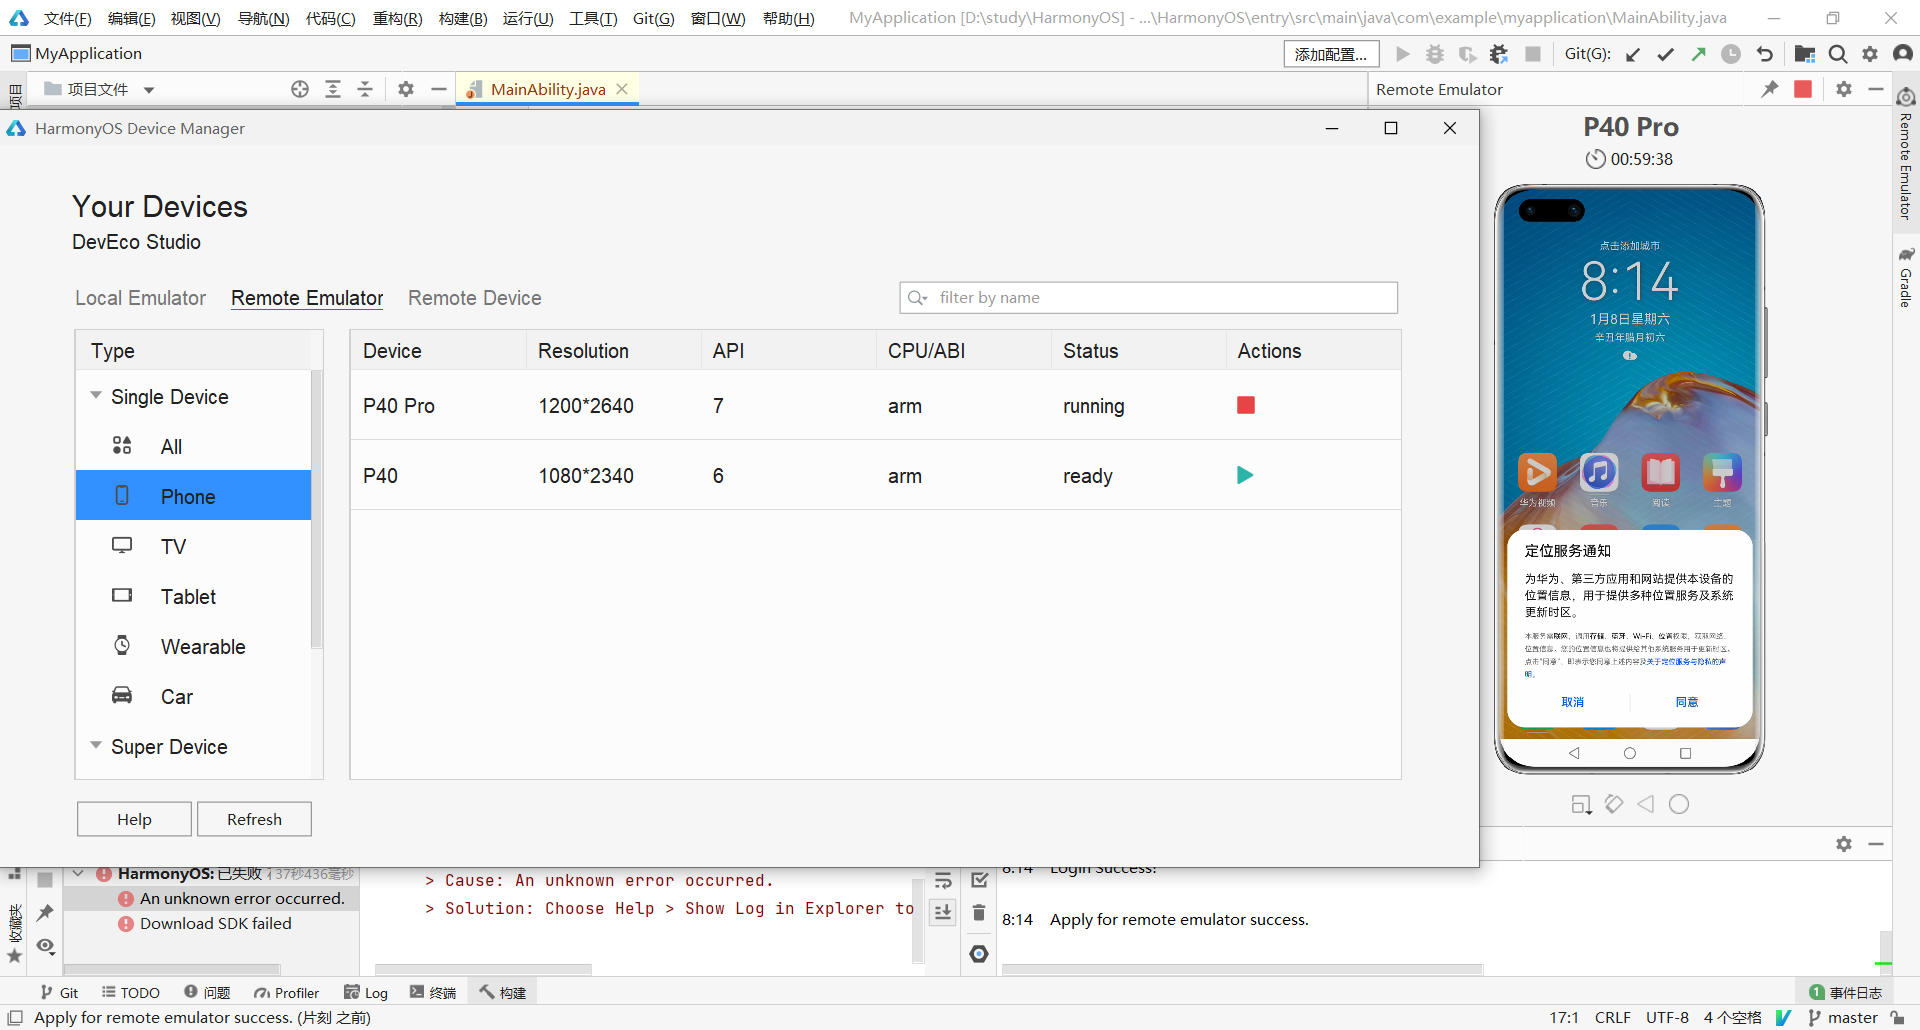Click the emulator screenshot icon below the phone
The height and width of the screenshot is (1030, 1920).
(x=1581, y=805)
